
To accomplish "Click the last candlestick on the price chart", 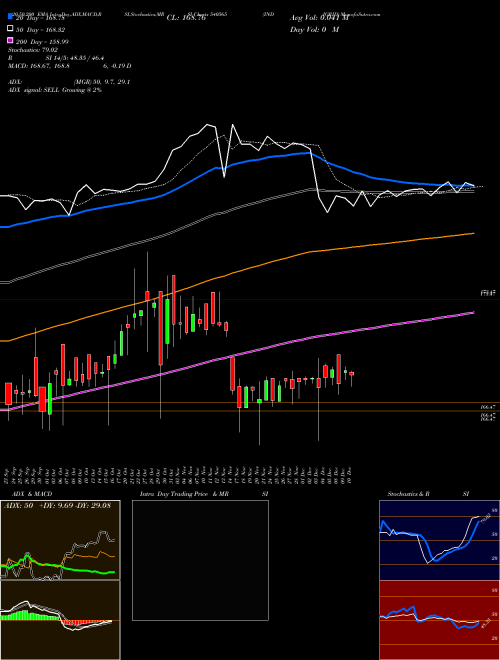I will (352, 374).
